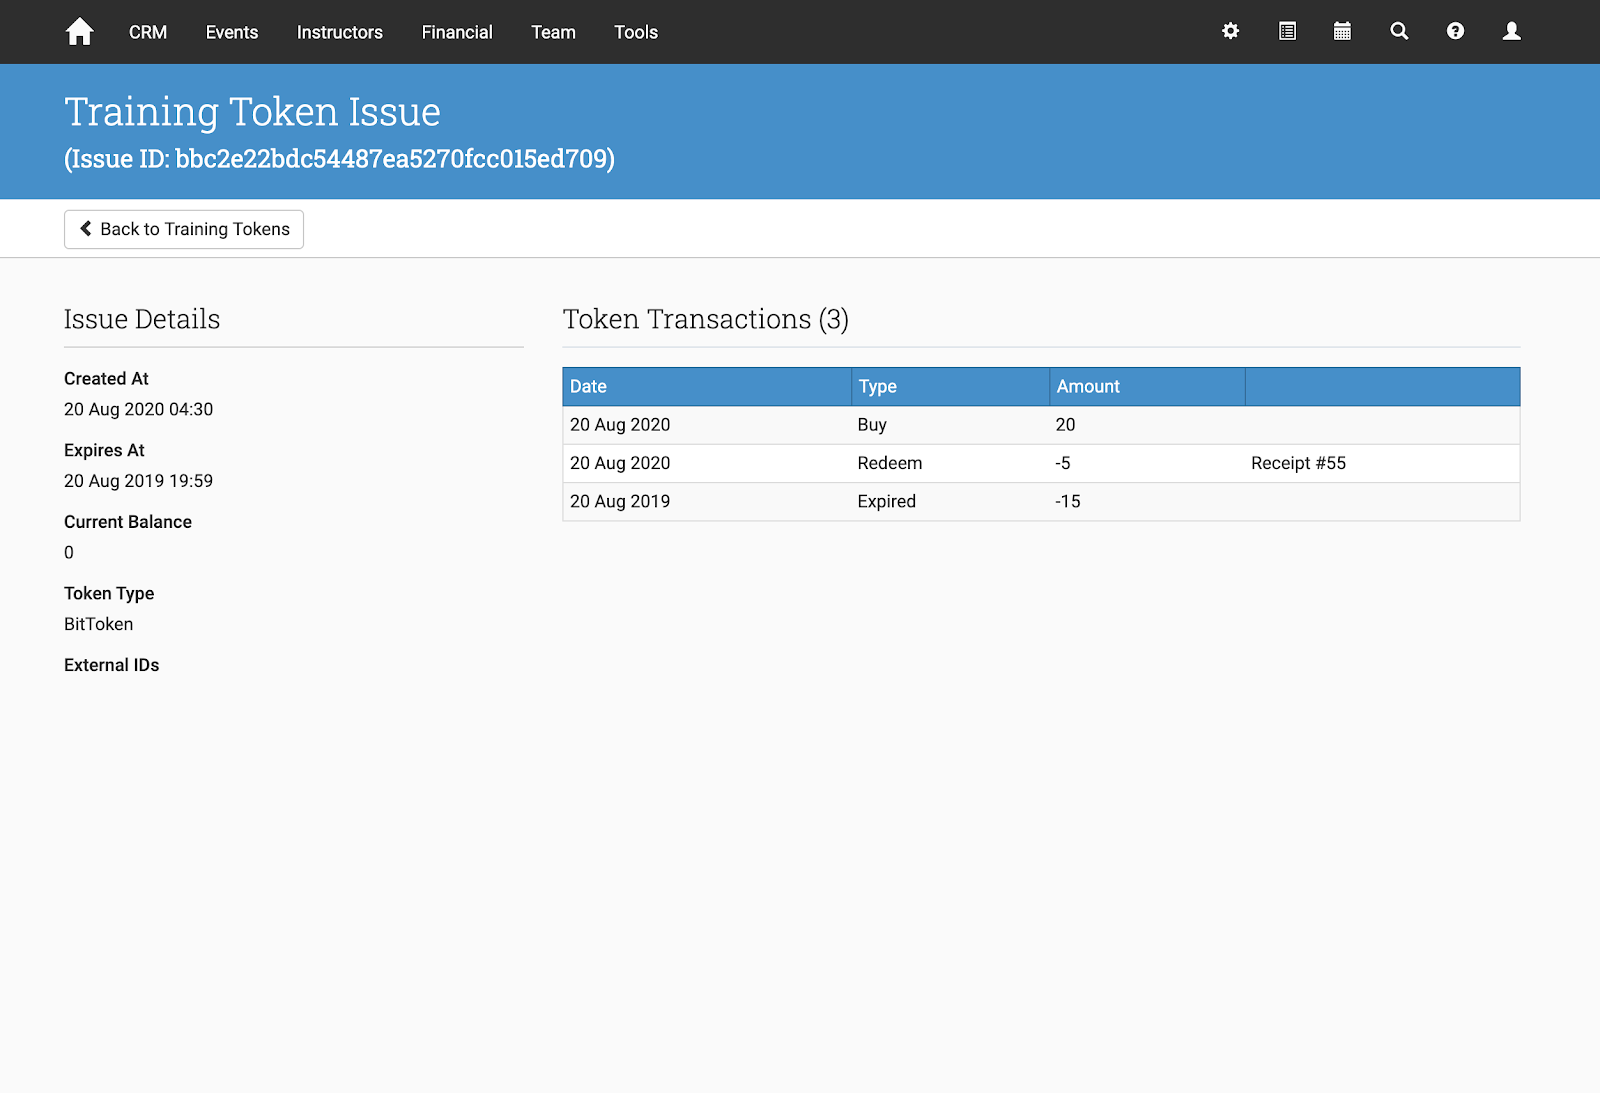Screen dimensions: 1600x1093
Task: Open the user profile icon
Action: click(1511, 31)
